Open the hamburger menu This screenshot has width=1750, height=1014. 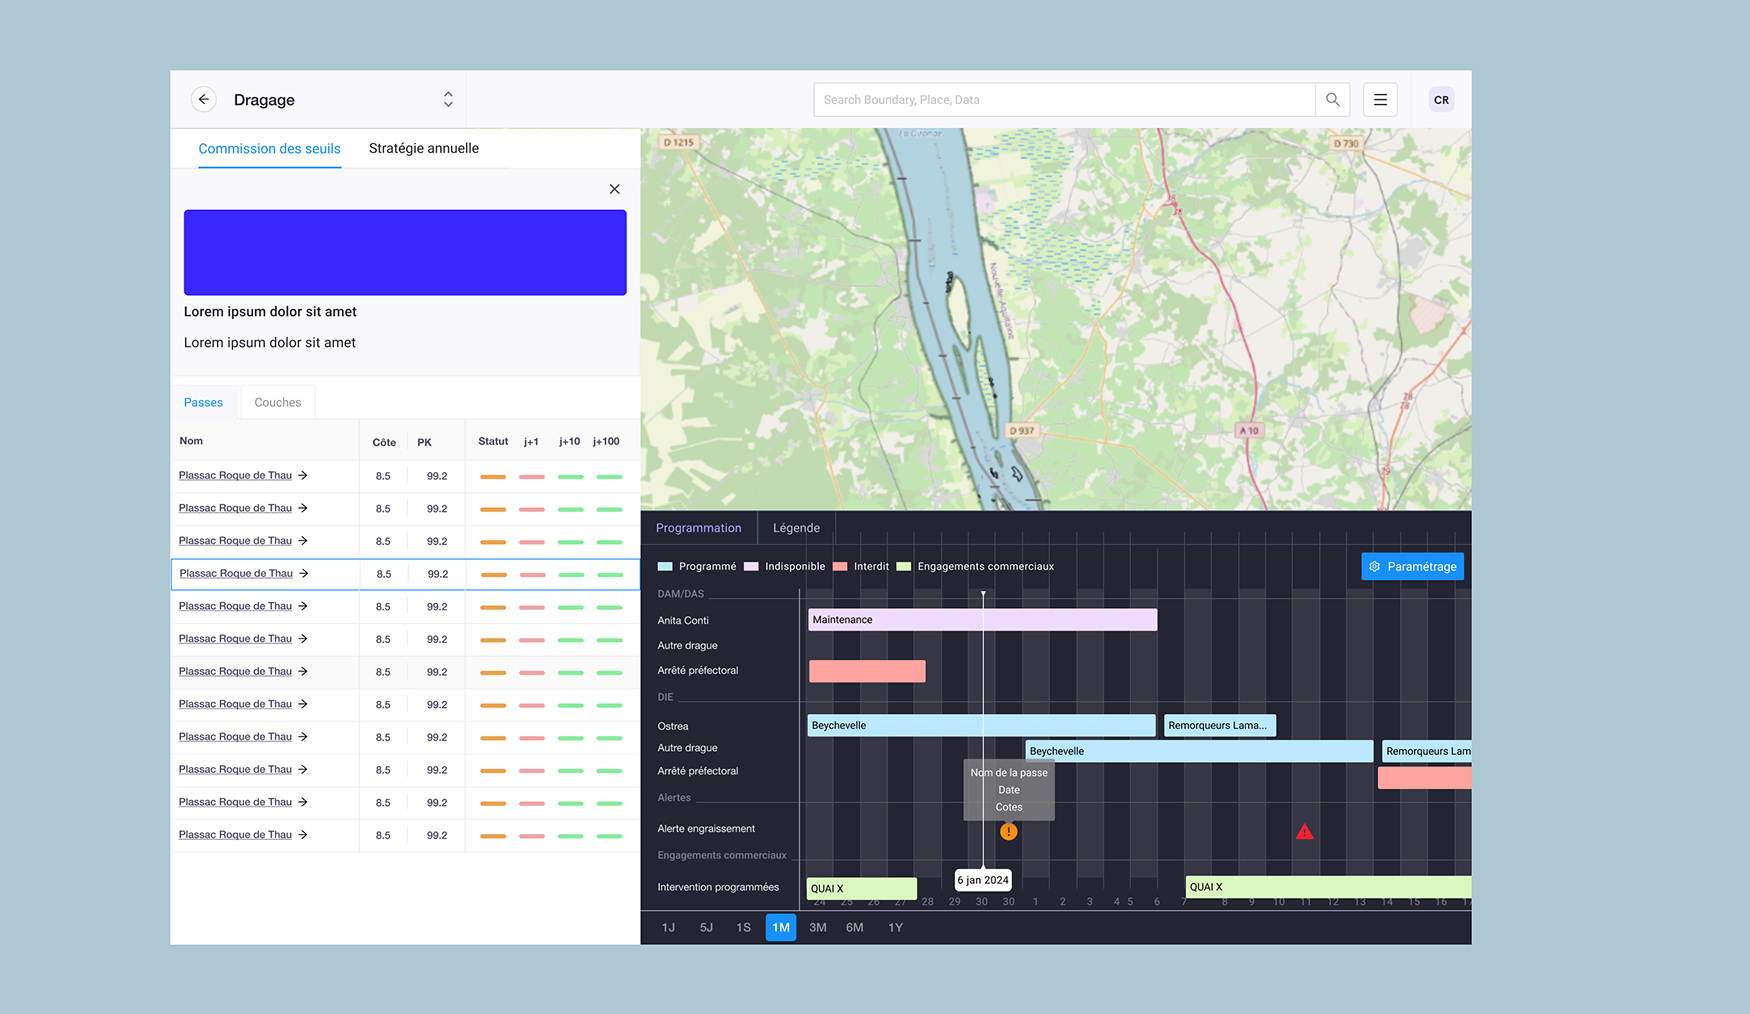point(1380,99)
